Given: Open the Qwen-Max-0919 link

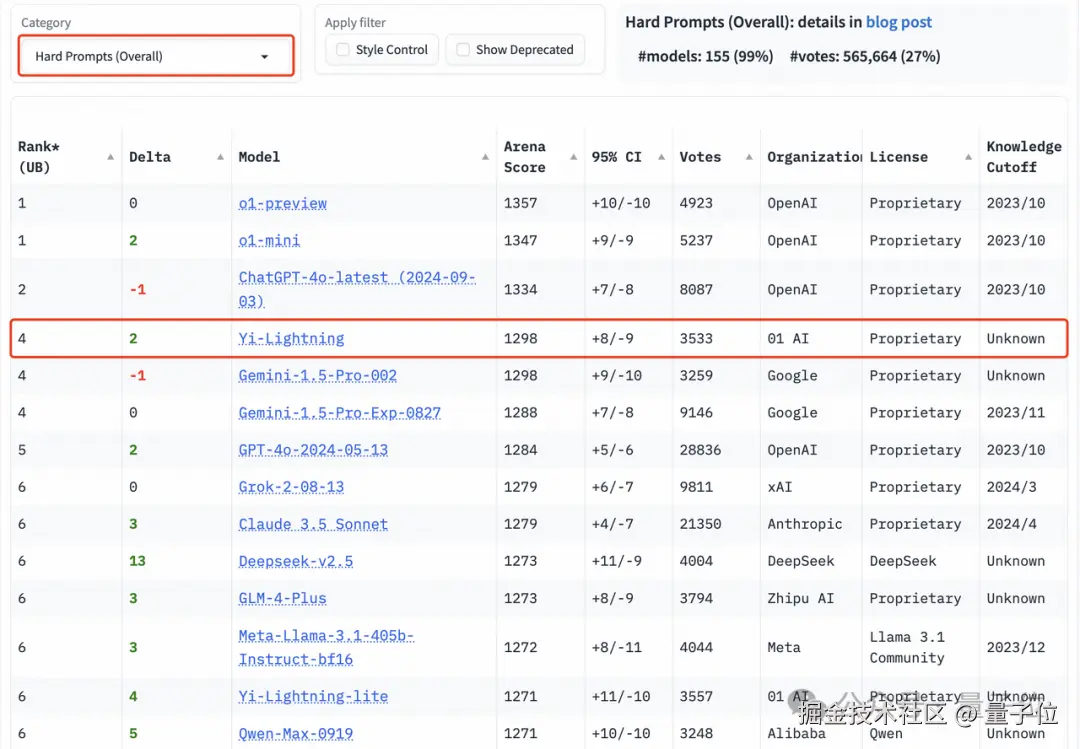Looking at the screenshot, I should point(295,734).
